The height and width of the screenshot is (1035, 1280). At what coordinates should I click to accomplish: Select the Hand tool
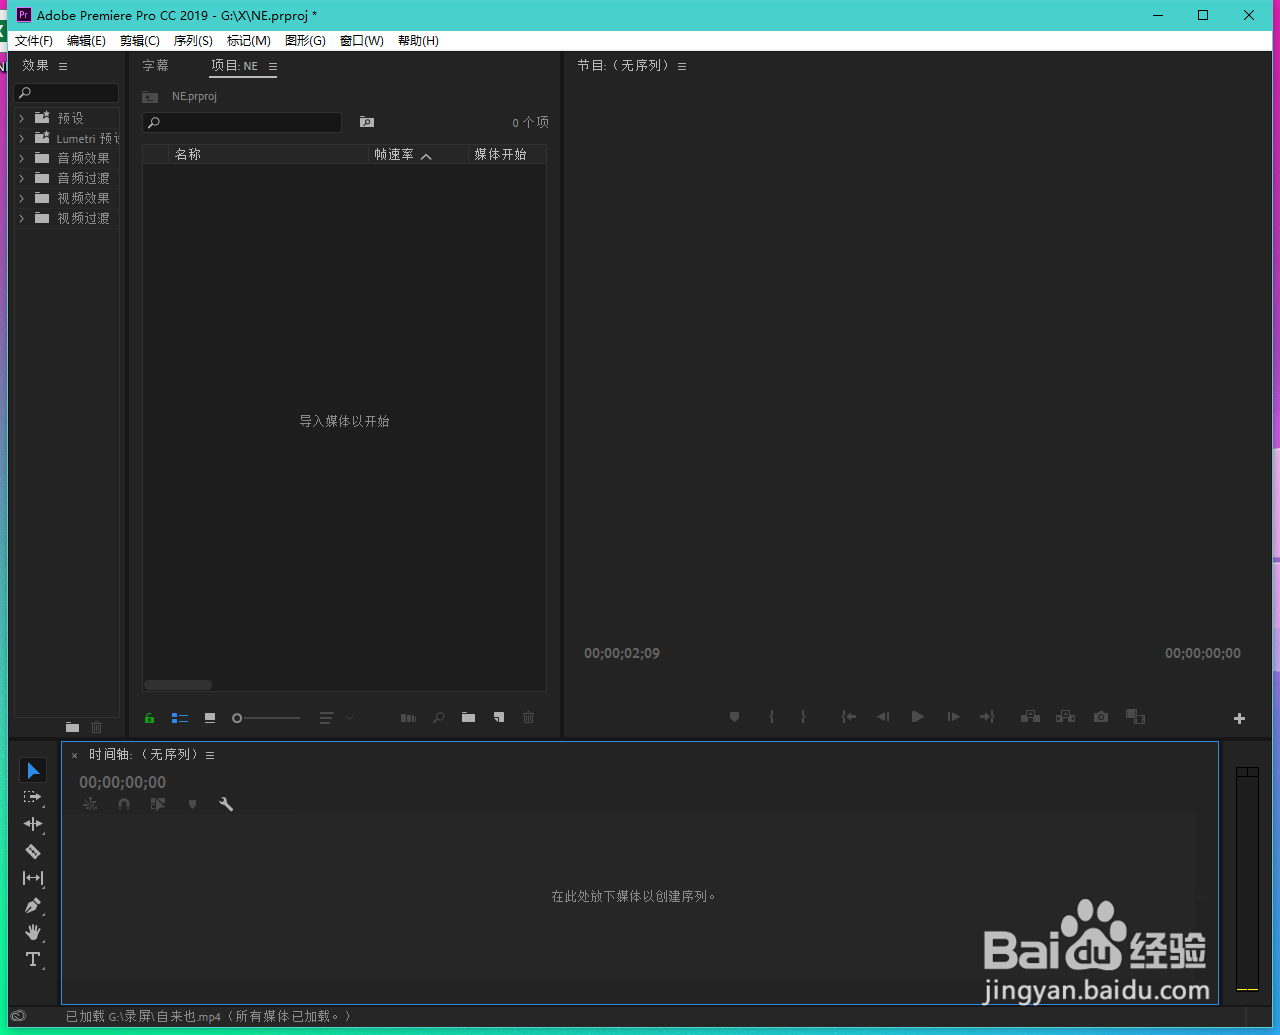33,932
